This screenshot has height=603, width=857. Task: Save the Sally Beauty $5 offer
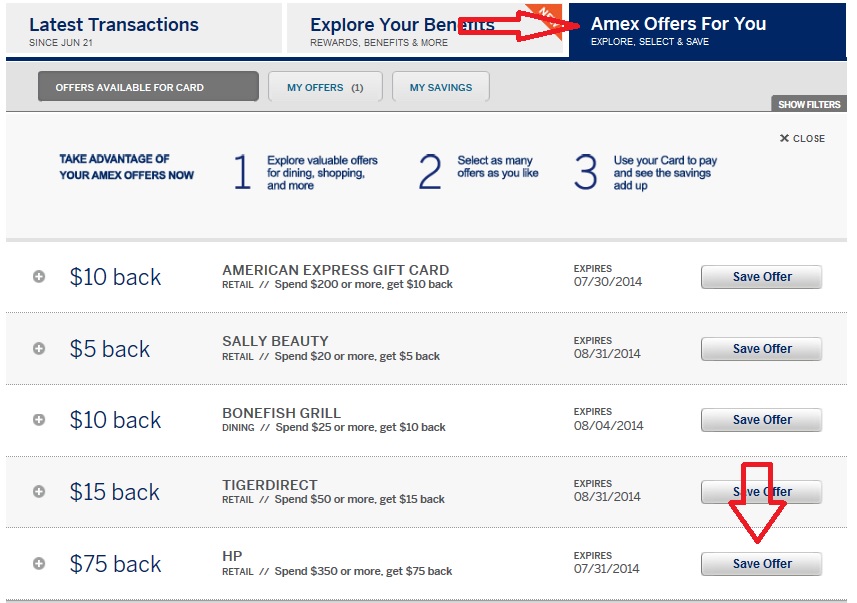click(761, 349)
